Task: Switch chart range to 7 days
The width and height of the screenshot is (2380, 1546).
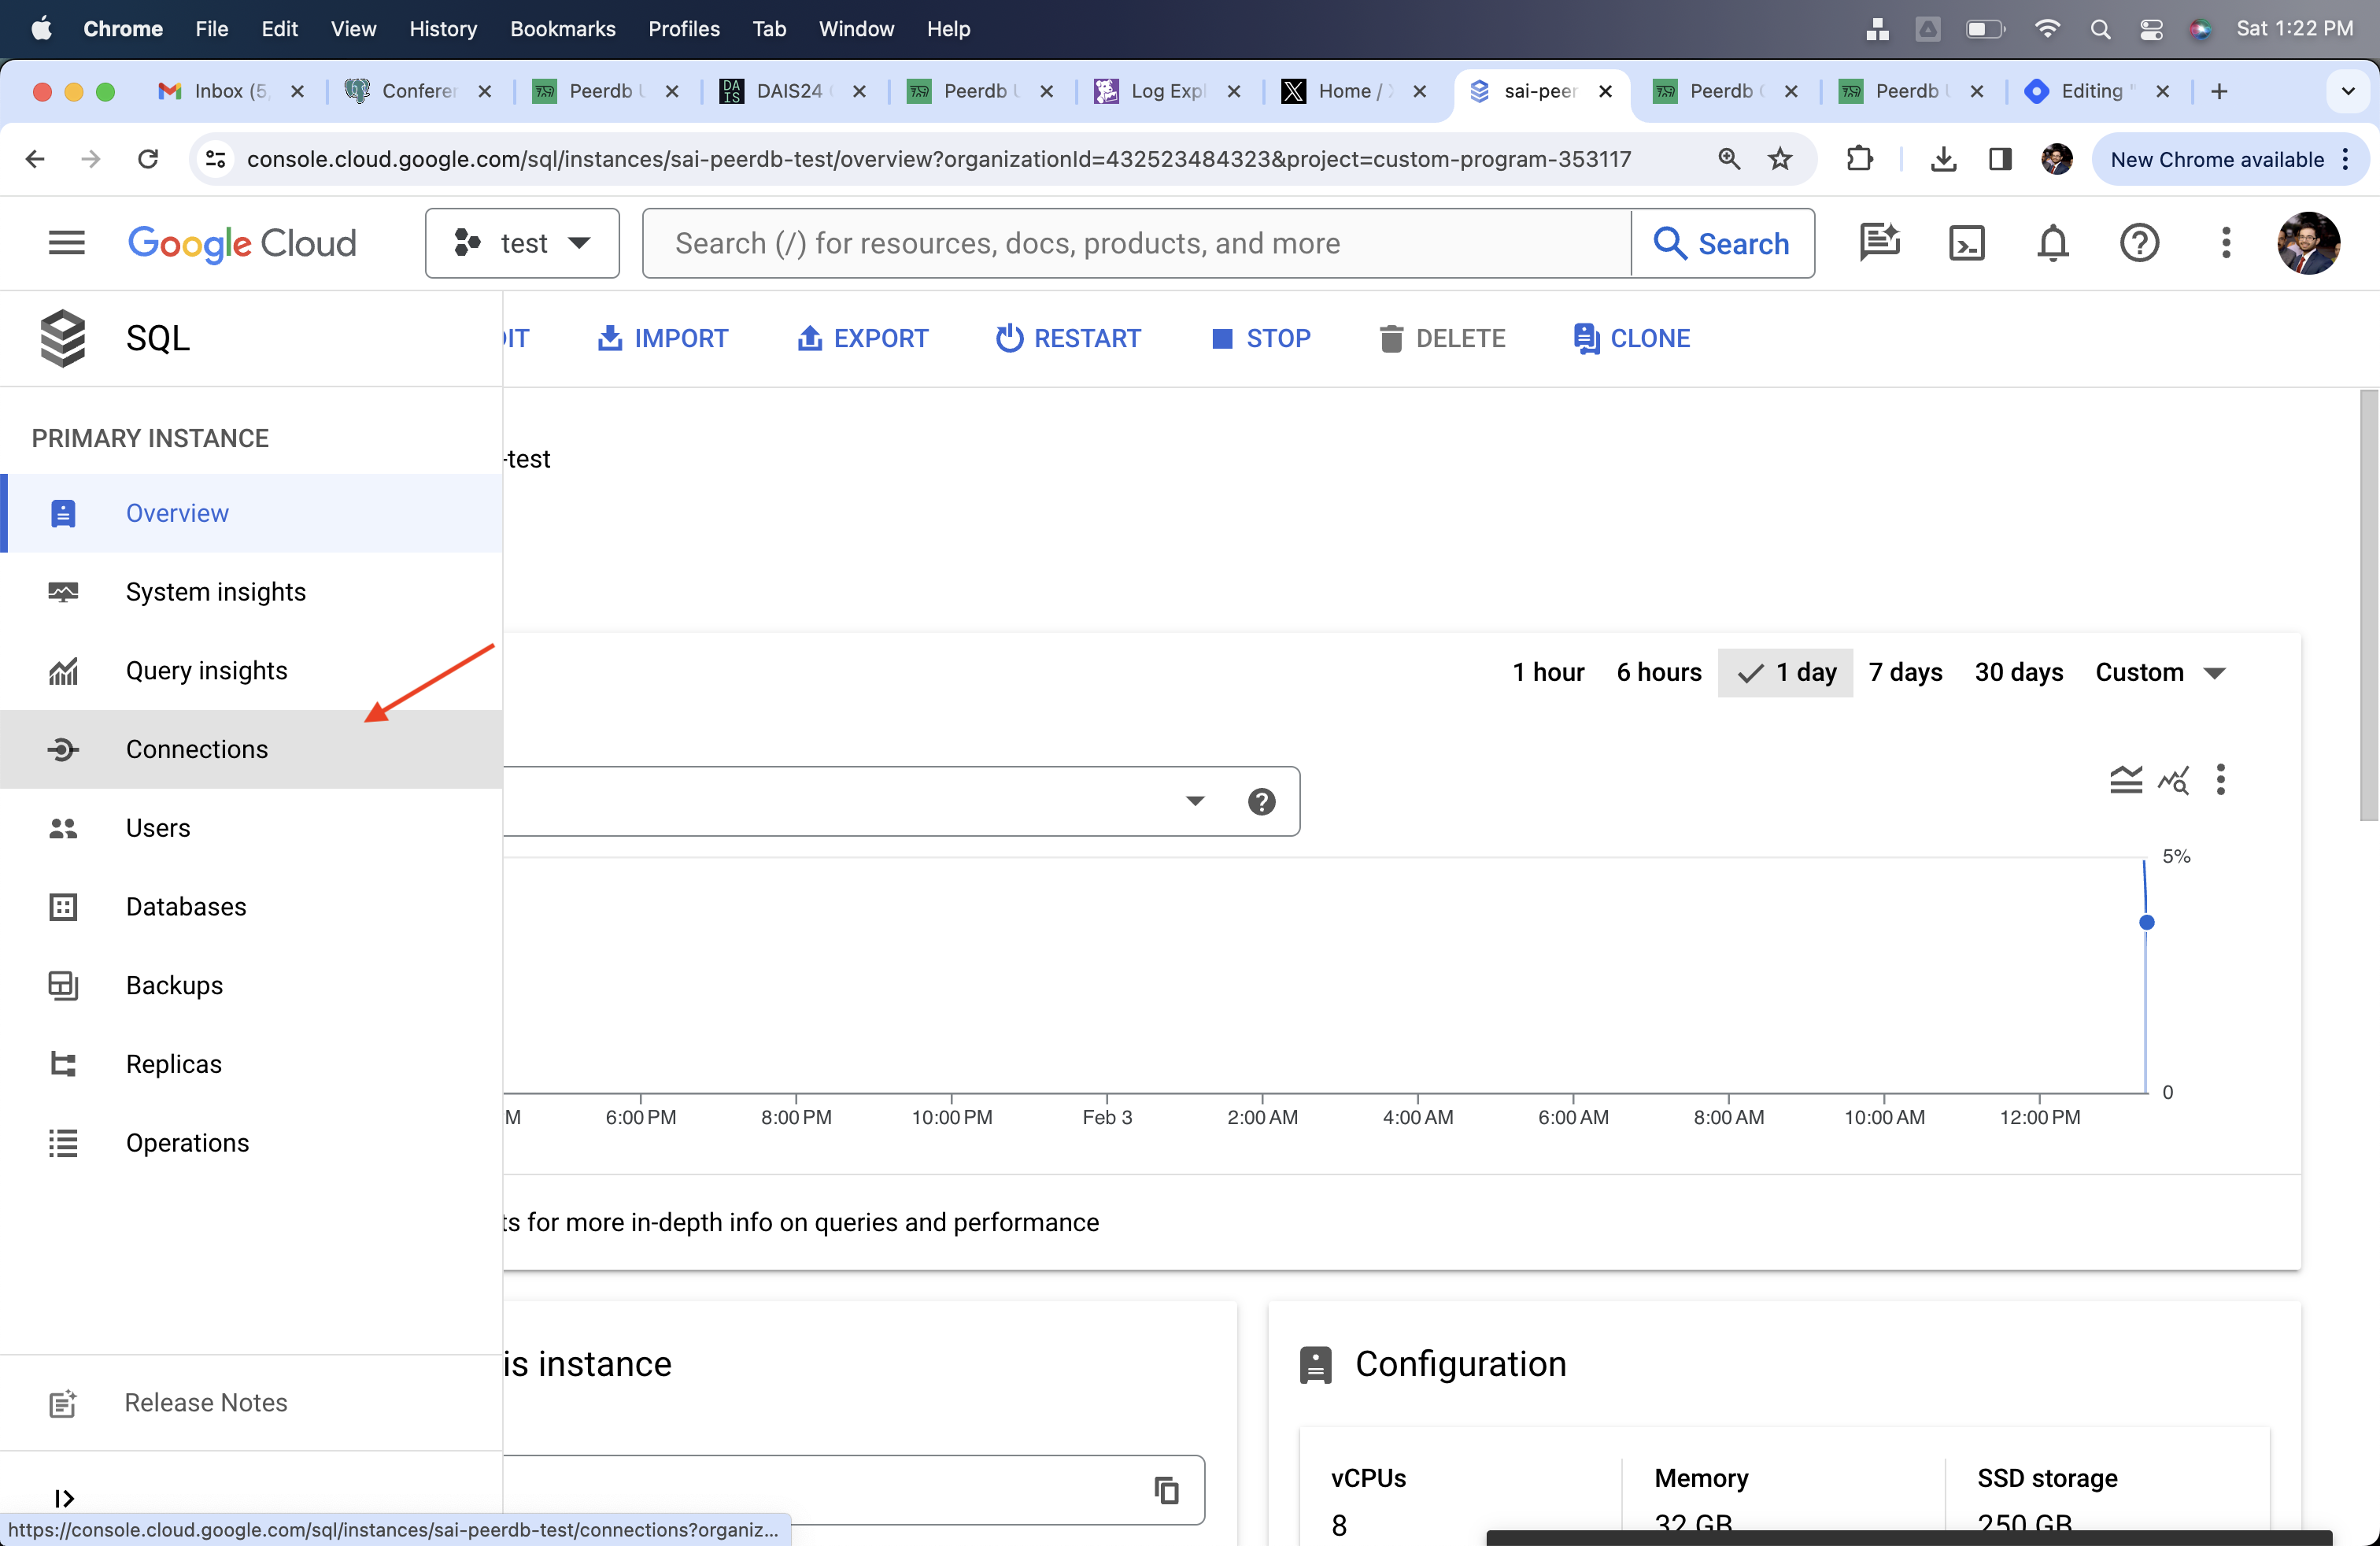Action: click(1905, 672)
